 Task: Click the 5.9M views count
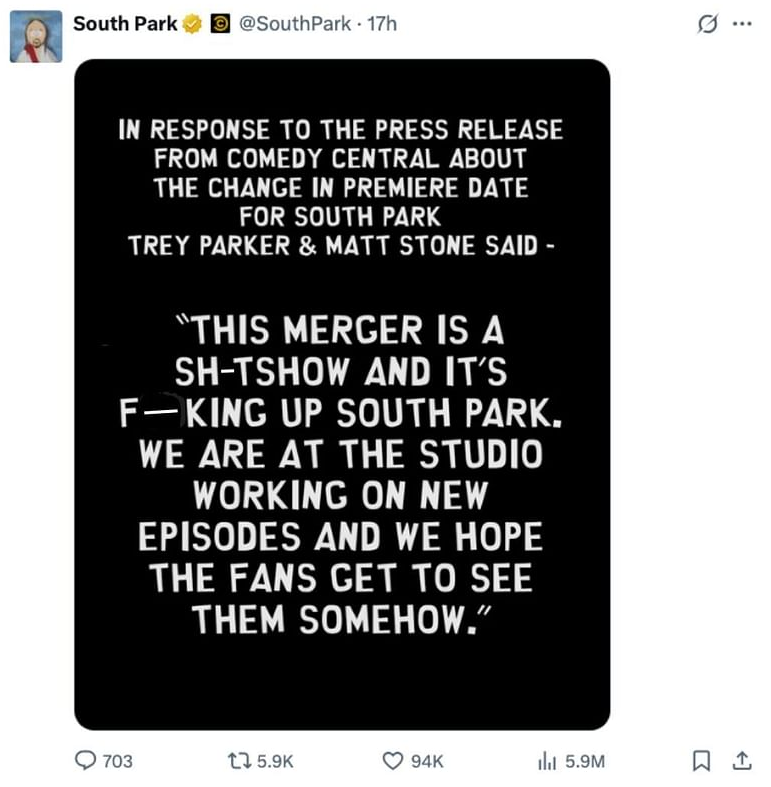585,761
